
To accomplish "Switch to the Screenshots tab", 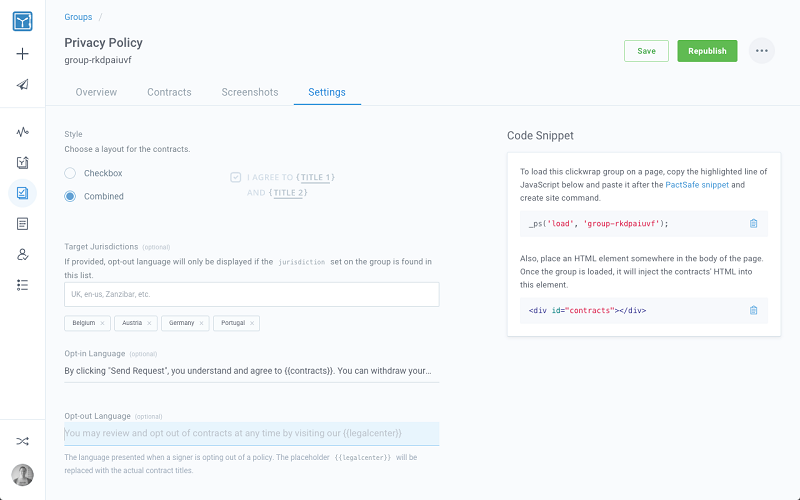I will (x=250, y=92).
